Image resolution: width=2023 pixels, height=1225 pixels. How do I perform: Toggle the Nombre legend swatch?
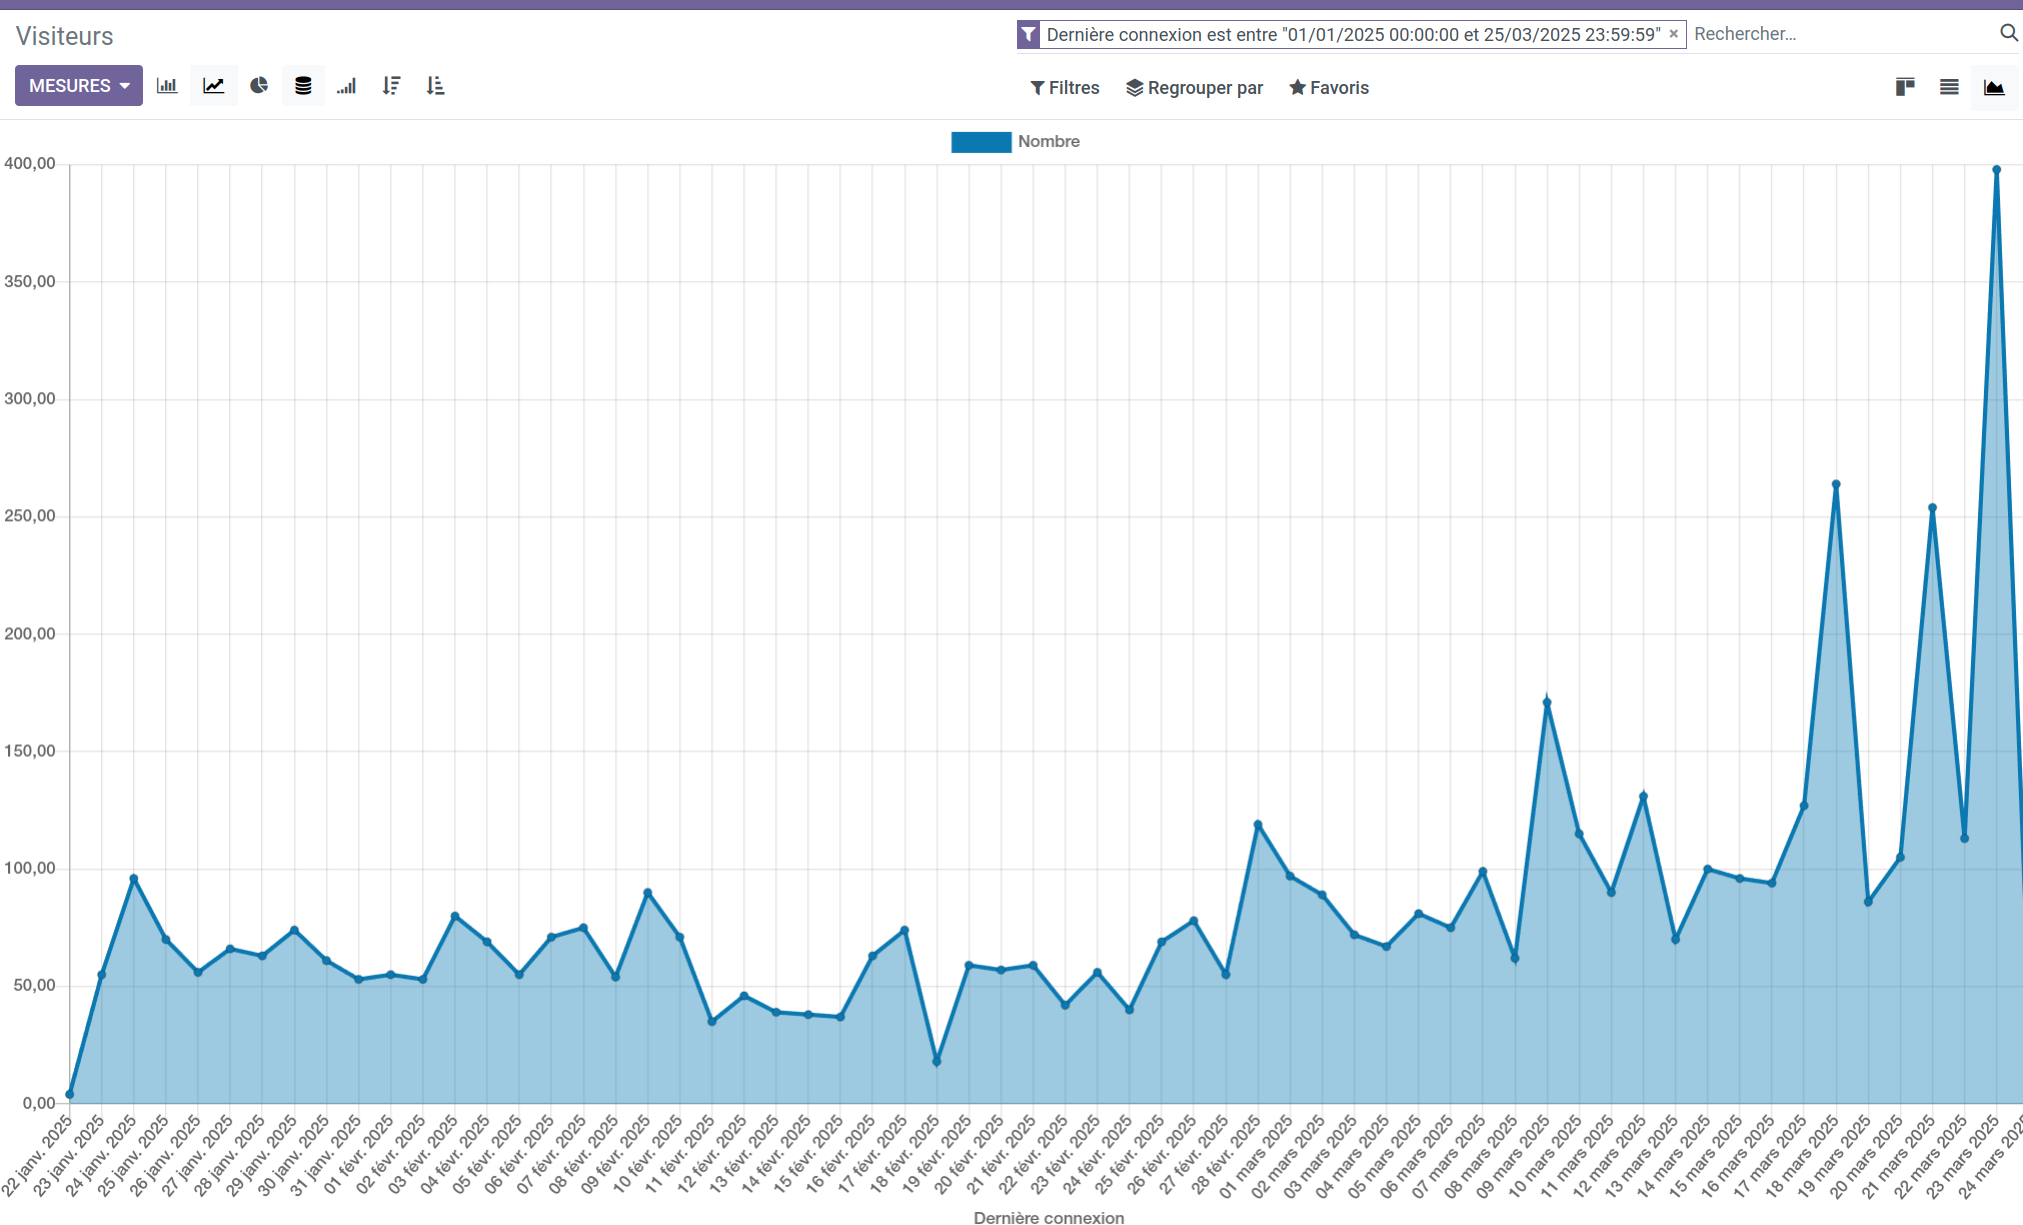(981, 142)
